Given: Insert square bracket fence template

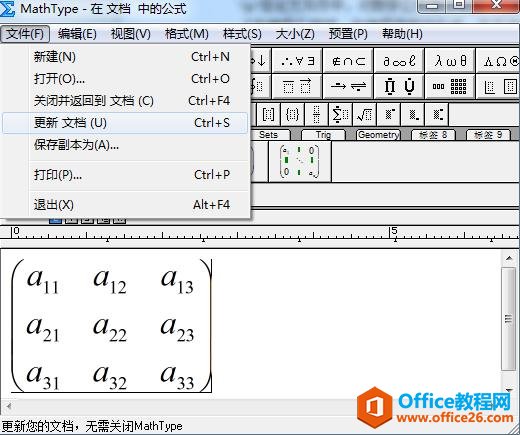Looking at the screenshot, I should coord(268,115).
